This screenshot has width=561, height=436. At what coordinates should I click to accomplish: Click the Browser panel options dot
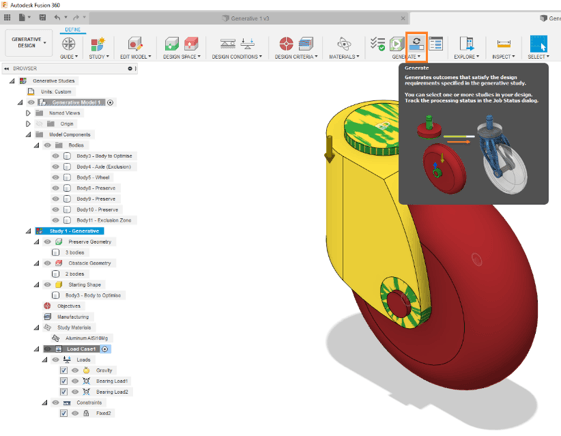tap(130, 68)
